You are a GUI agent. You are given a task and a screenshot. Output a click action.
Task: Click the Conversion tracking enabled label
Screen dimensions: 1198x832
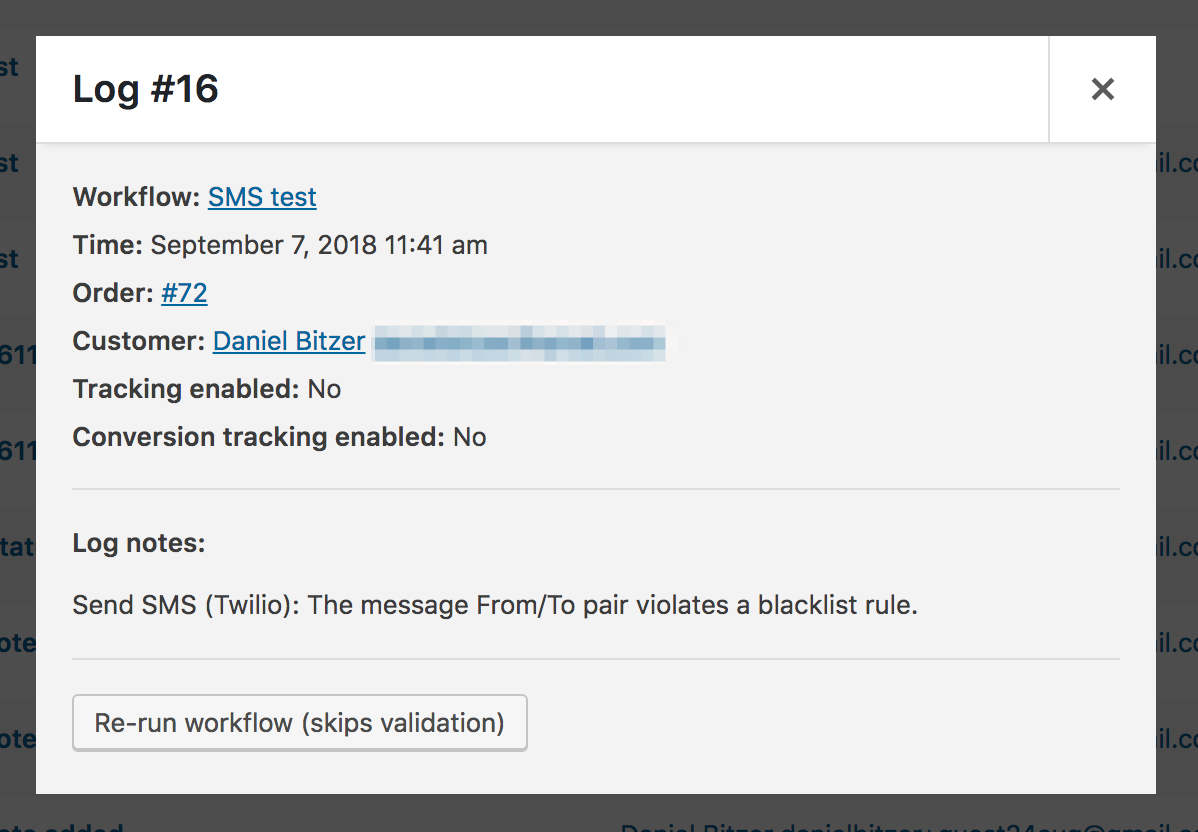(258, 437)
